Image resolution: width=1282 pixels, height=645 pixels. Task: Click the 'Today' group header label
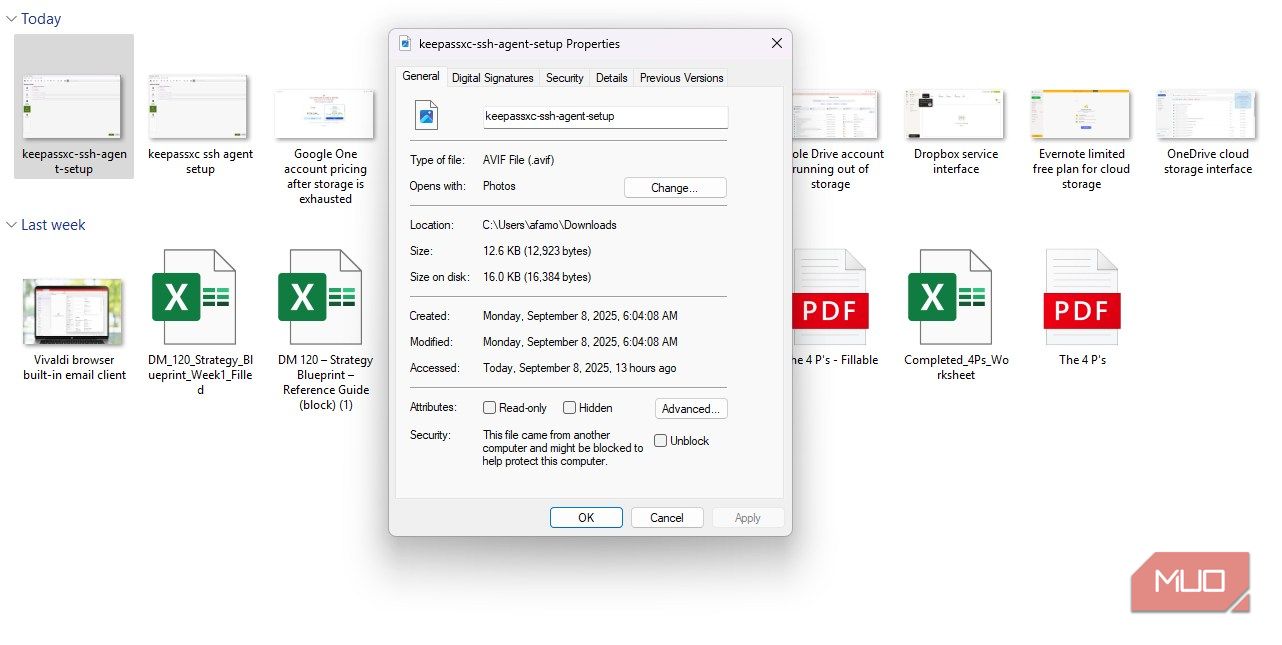click(x=41, y=19)
